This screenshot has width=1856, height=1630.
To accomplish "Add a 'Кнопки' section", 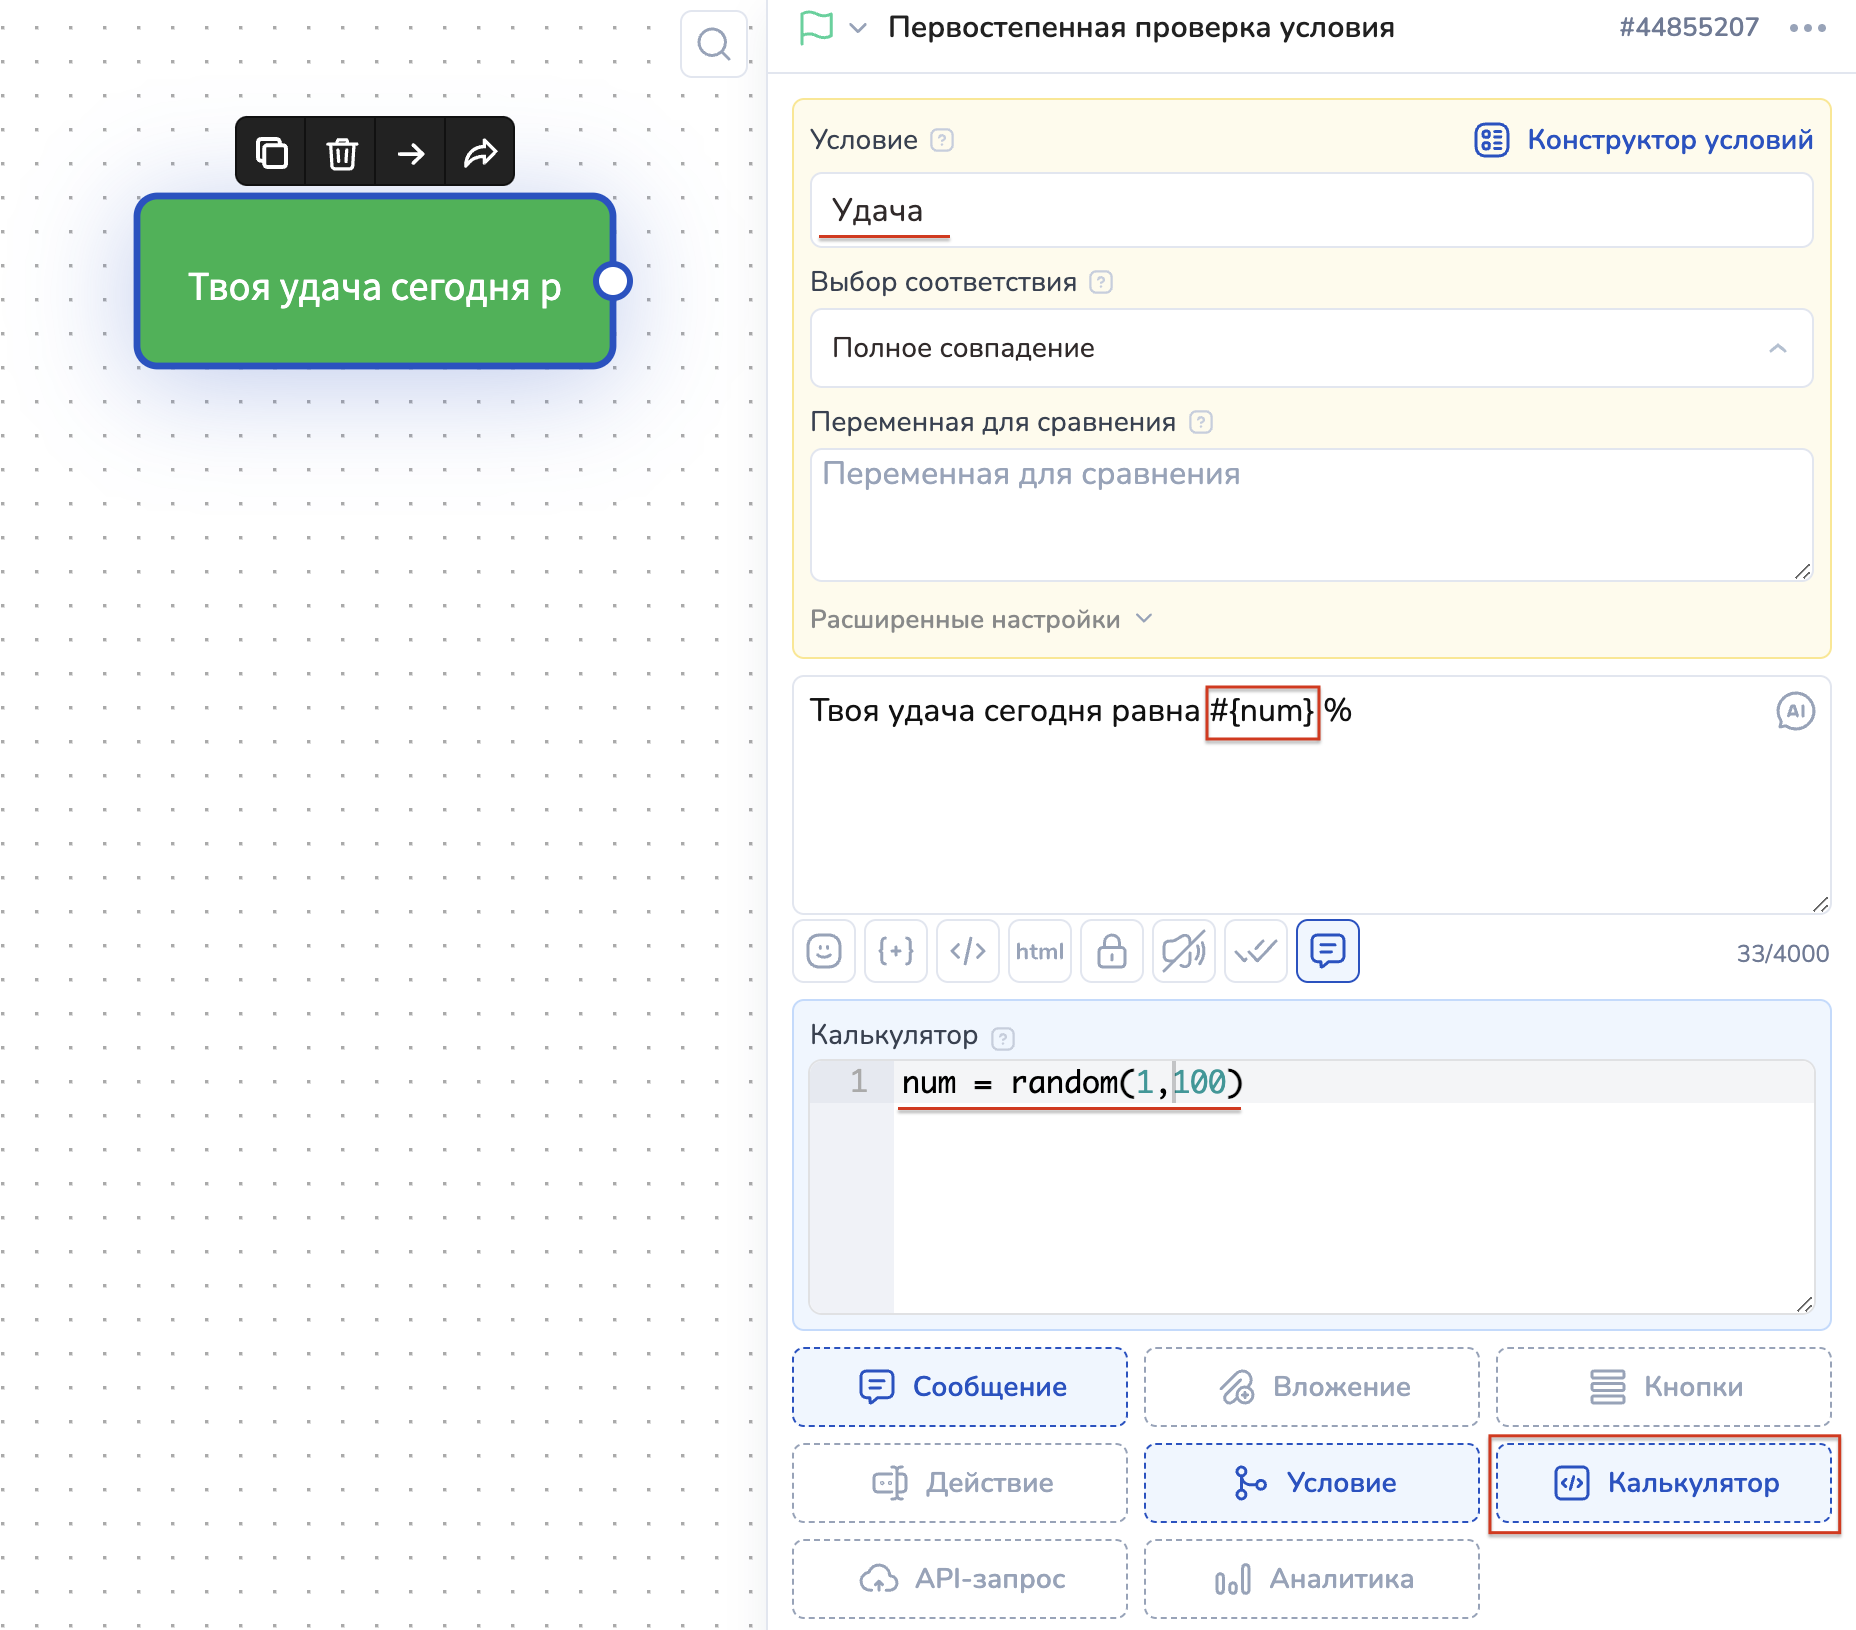I will point(1663,1387).
